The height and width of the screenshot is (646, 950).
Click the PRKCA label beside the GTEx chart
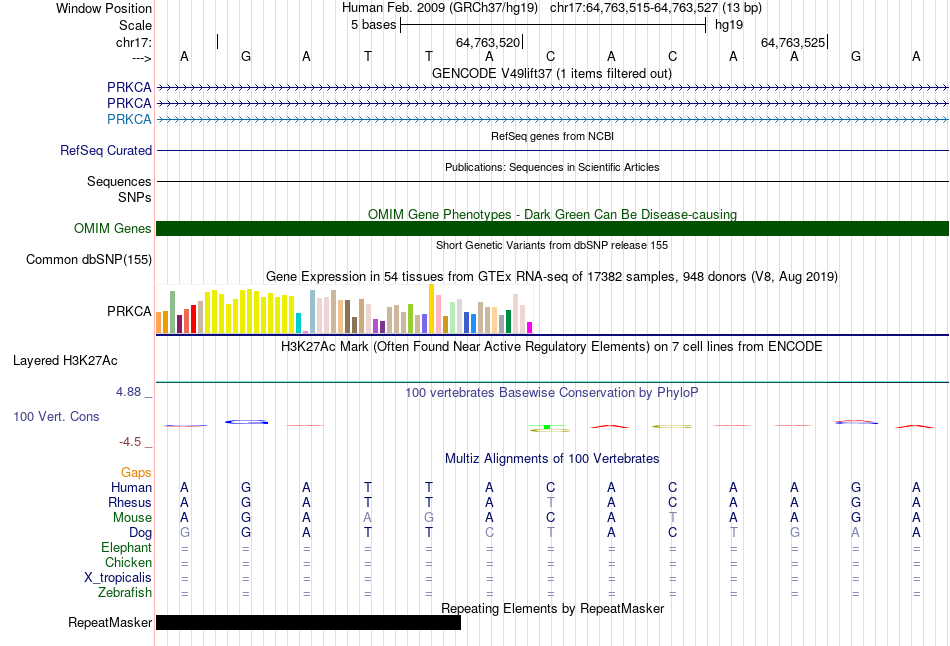pos(129,311)
